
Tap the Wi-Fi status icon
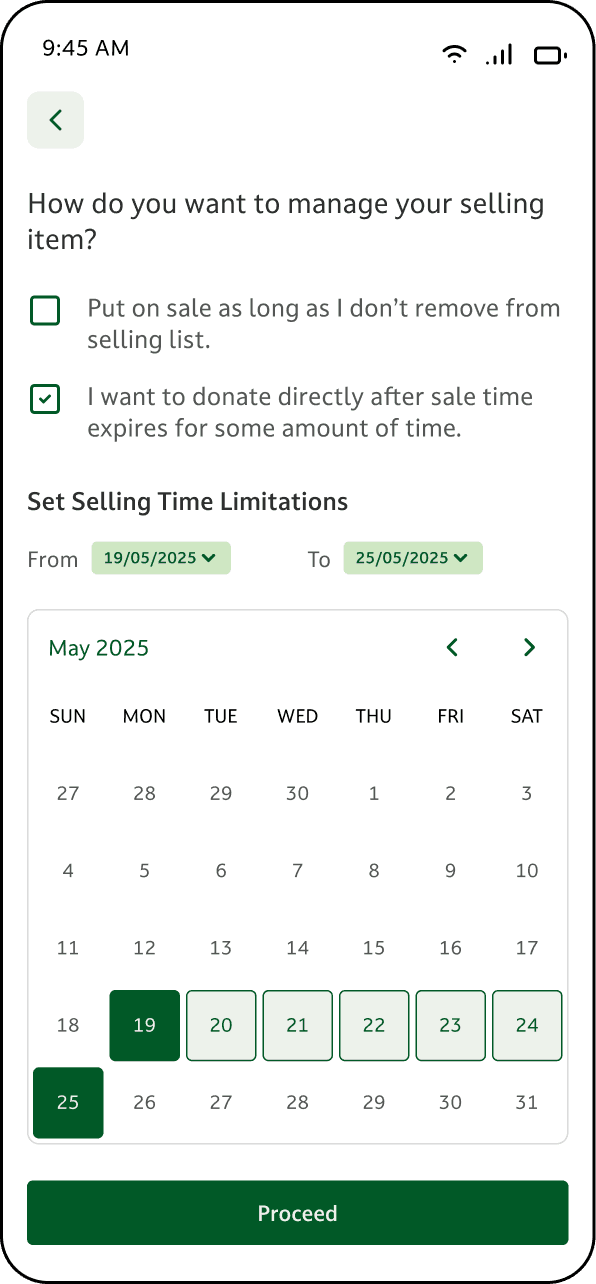tap(455, 55)
